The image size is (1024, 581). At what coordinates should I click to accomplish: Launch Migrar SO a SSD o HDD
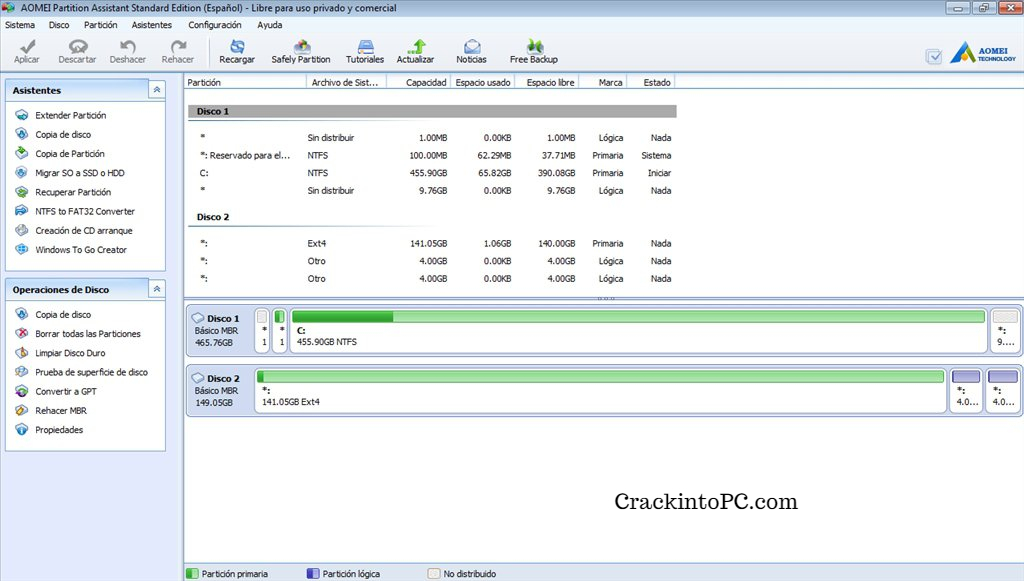[80, 173]
